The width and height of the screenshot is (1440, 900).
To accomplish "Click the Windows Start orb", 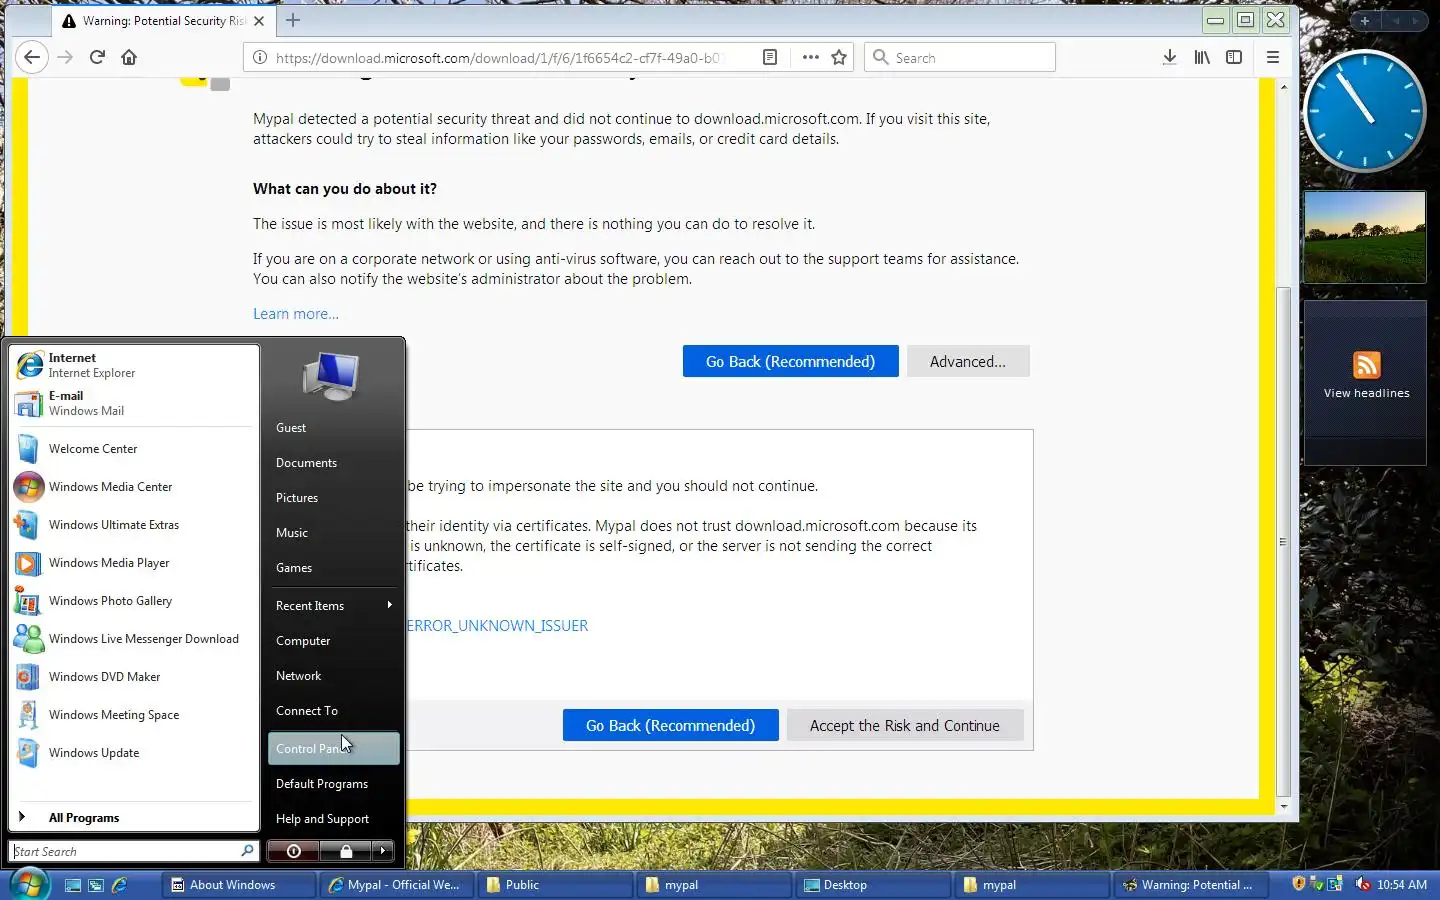I will pyautogui.click(x=29, y=884).
